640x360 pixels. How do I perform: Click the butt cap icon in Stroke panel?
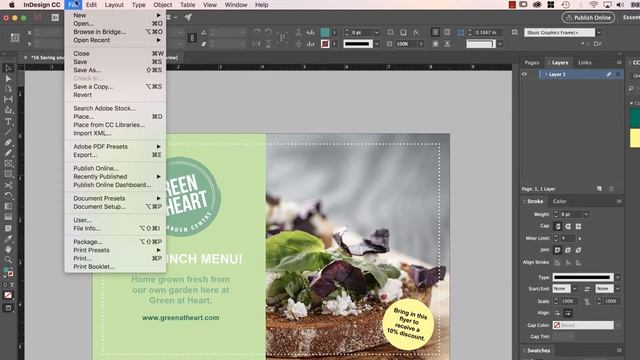pyautogui.click(x=558, y=226)
